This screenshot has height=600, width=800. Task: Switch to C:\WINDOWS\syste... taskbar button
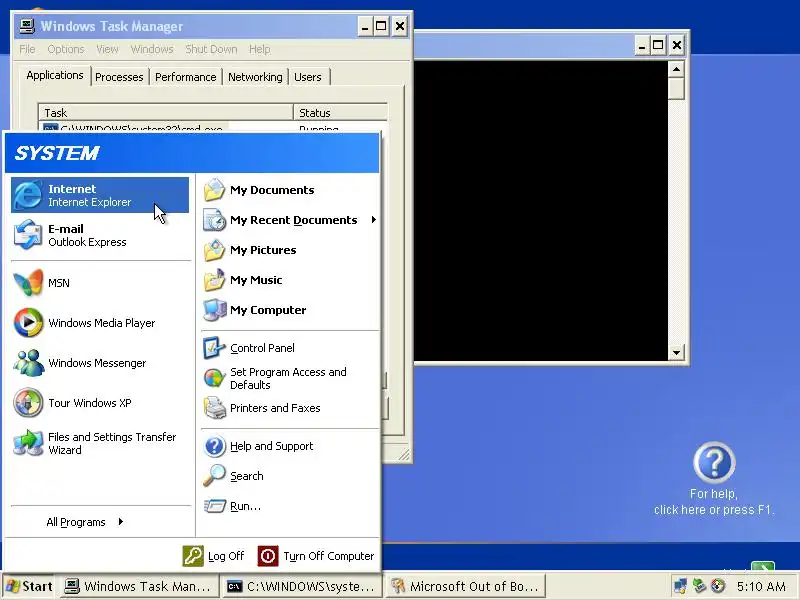(x=303, y=587)
